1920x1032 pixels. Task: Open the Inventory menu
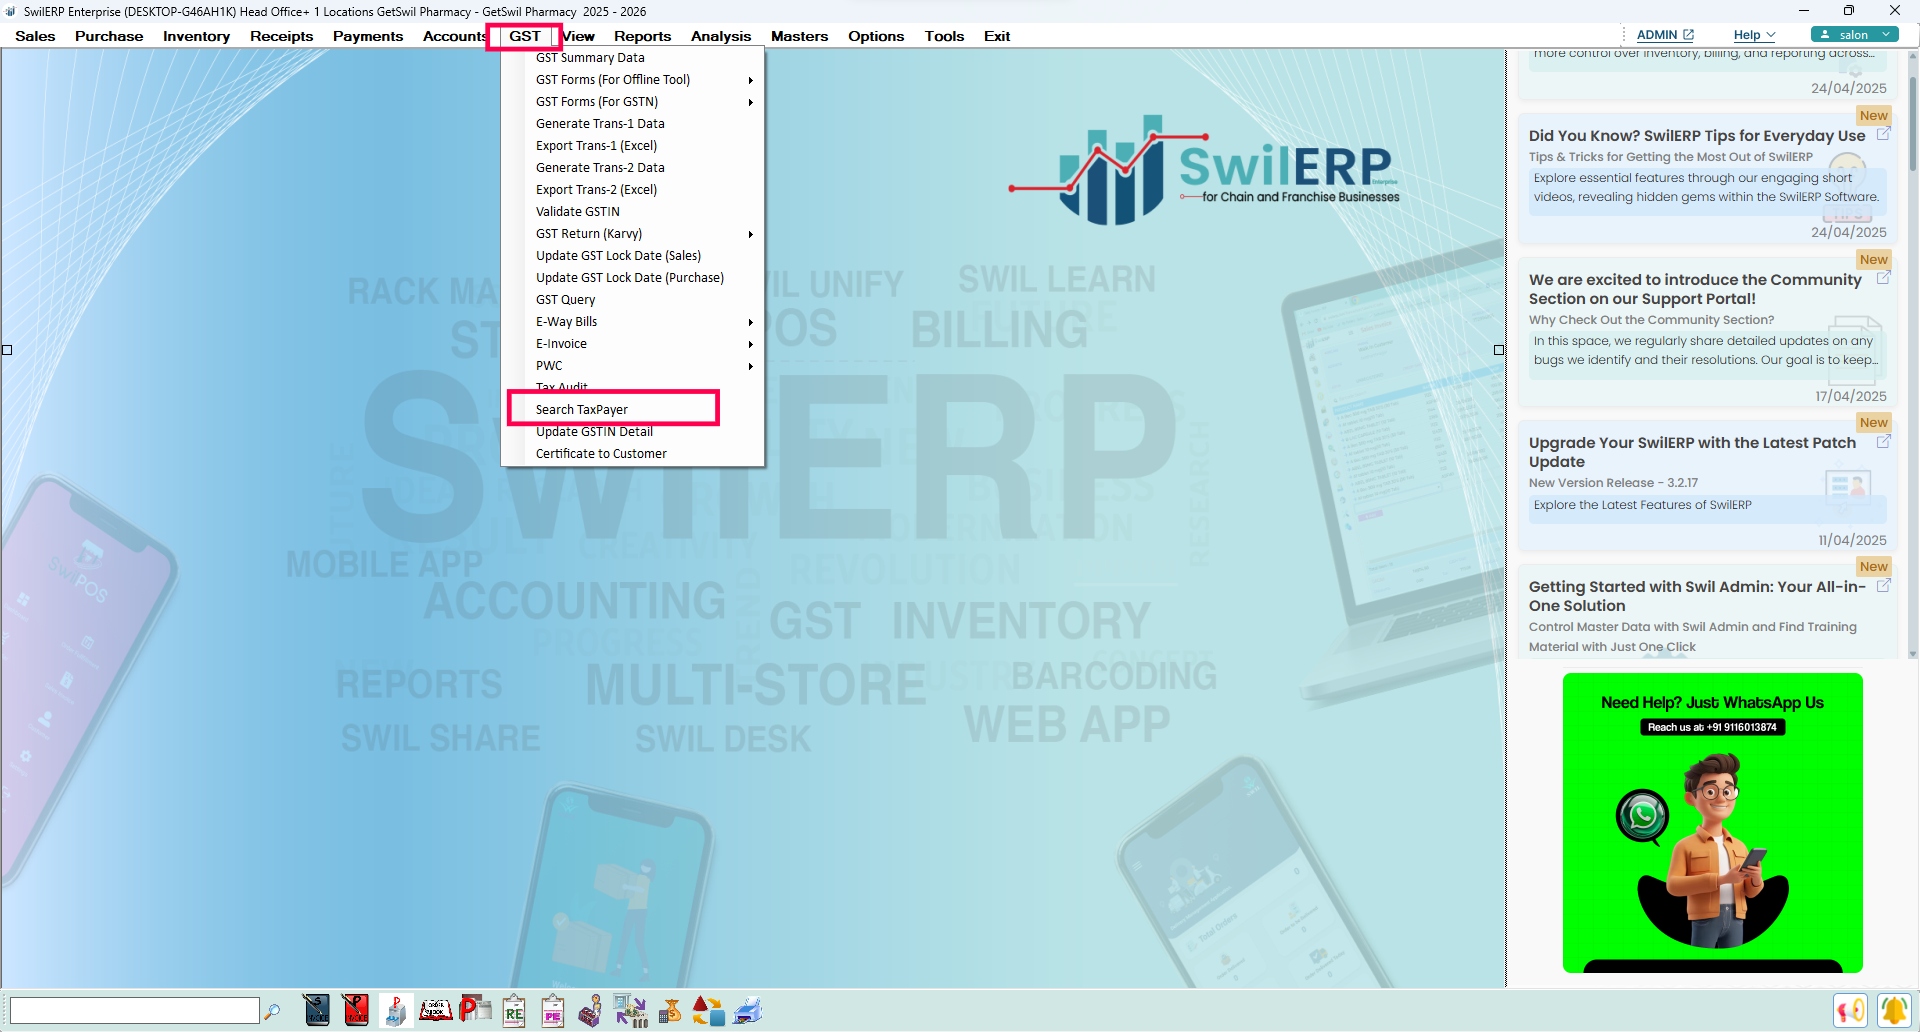click(196, 36)
